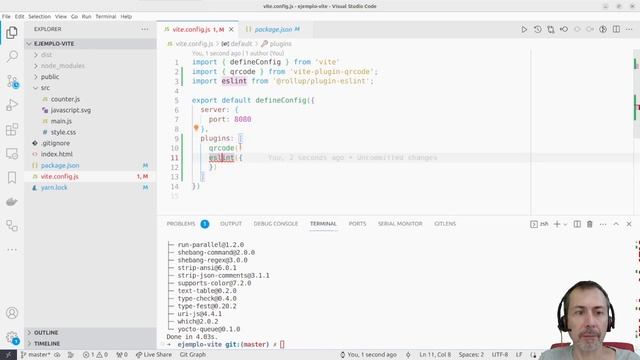Viewport: 640px width, 360px height.
Task: Open Source Control view icon
Action: (x=12, y=81)
